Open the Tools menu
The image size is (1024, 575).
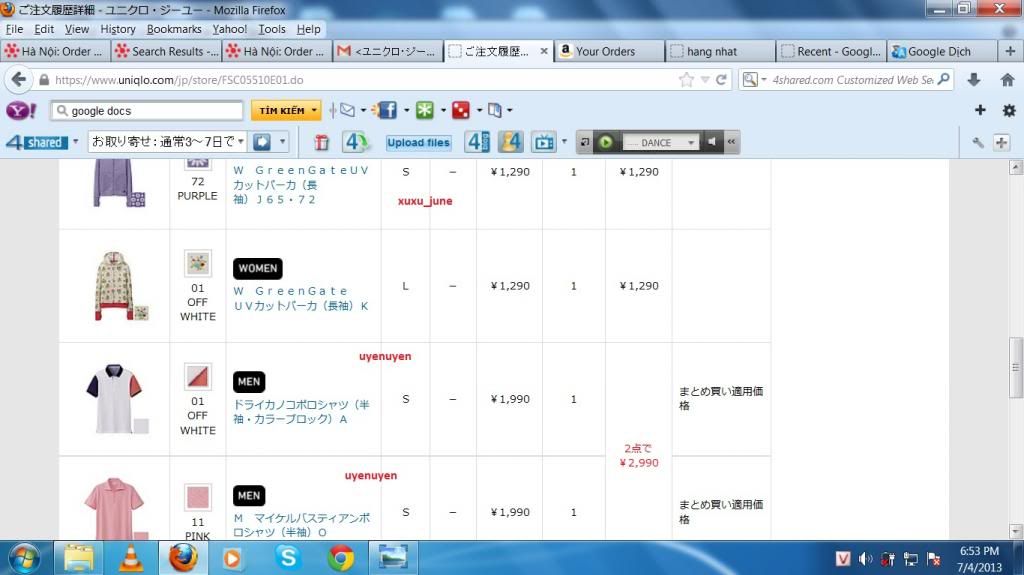pos(272,29)
